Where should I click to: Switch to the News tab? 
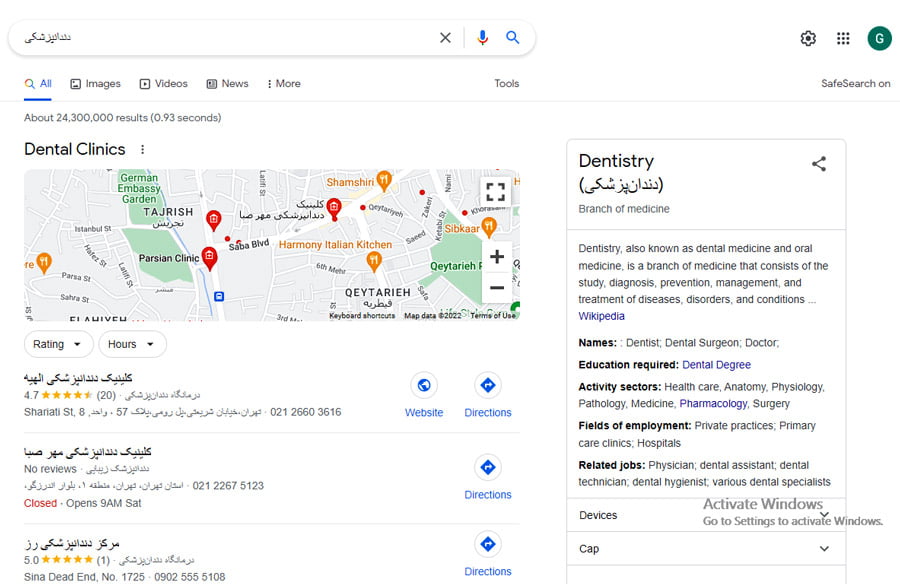[227, 84]
